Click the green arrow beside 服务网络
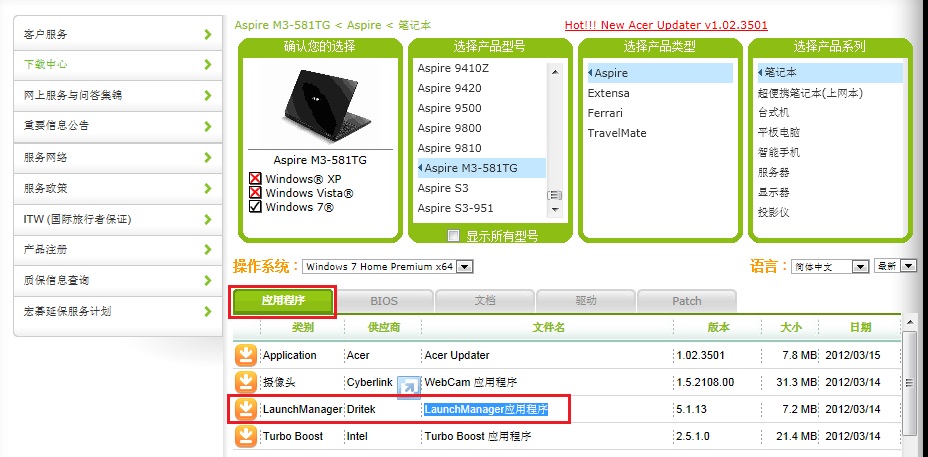 208,157
